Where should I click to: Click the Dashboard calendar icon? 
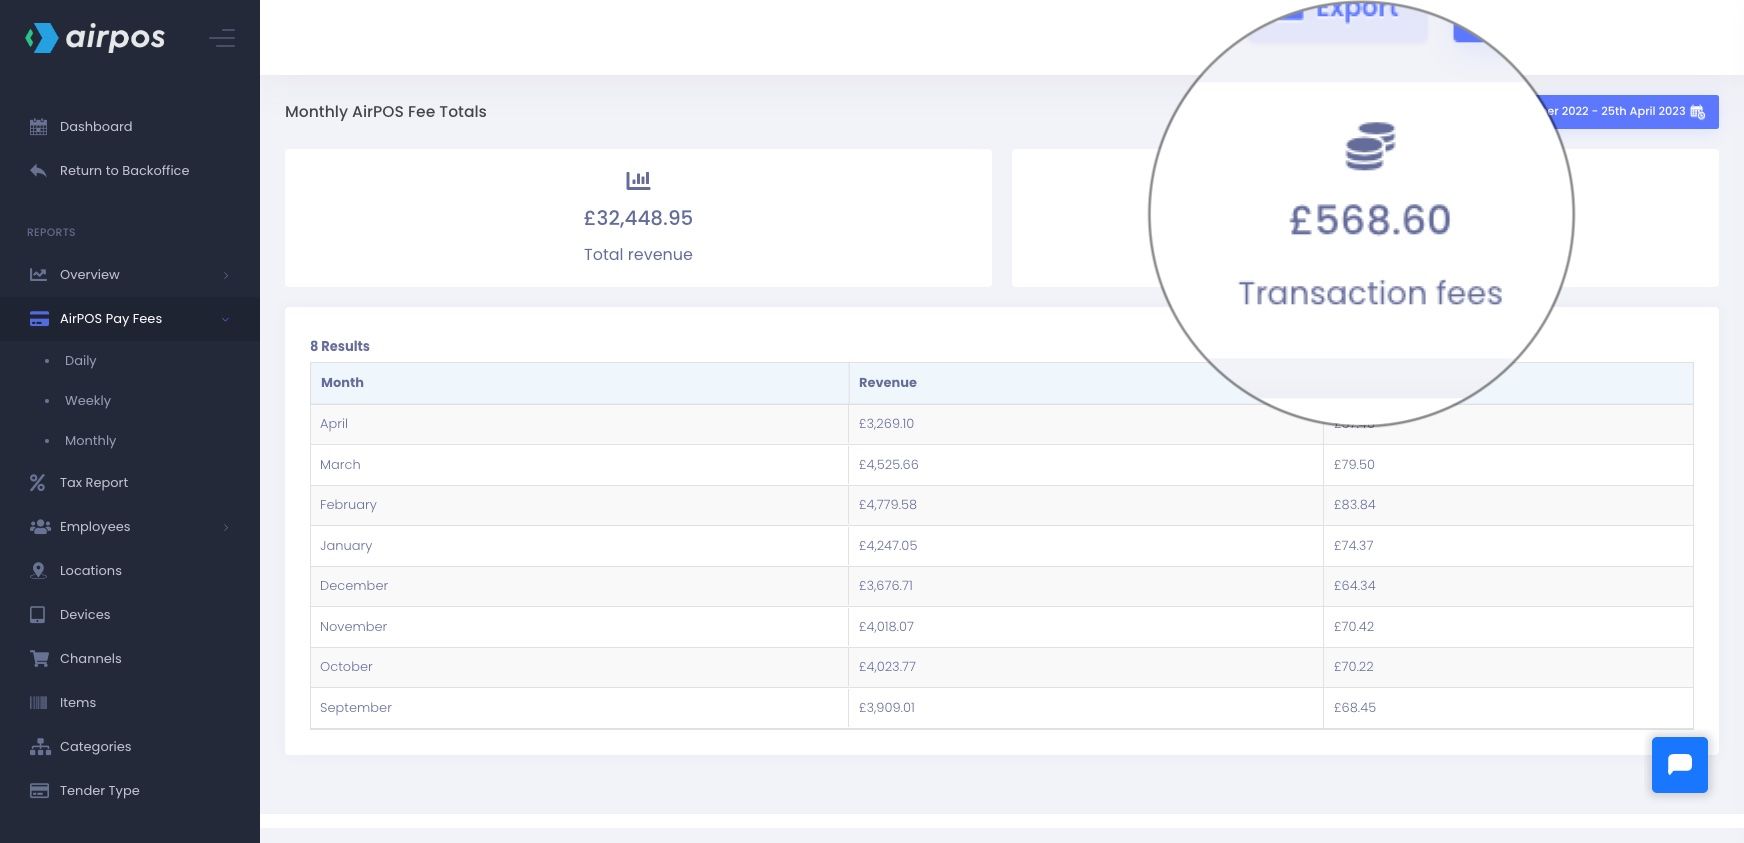tap(39, 127)
